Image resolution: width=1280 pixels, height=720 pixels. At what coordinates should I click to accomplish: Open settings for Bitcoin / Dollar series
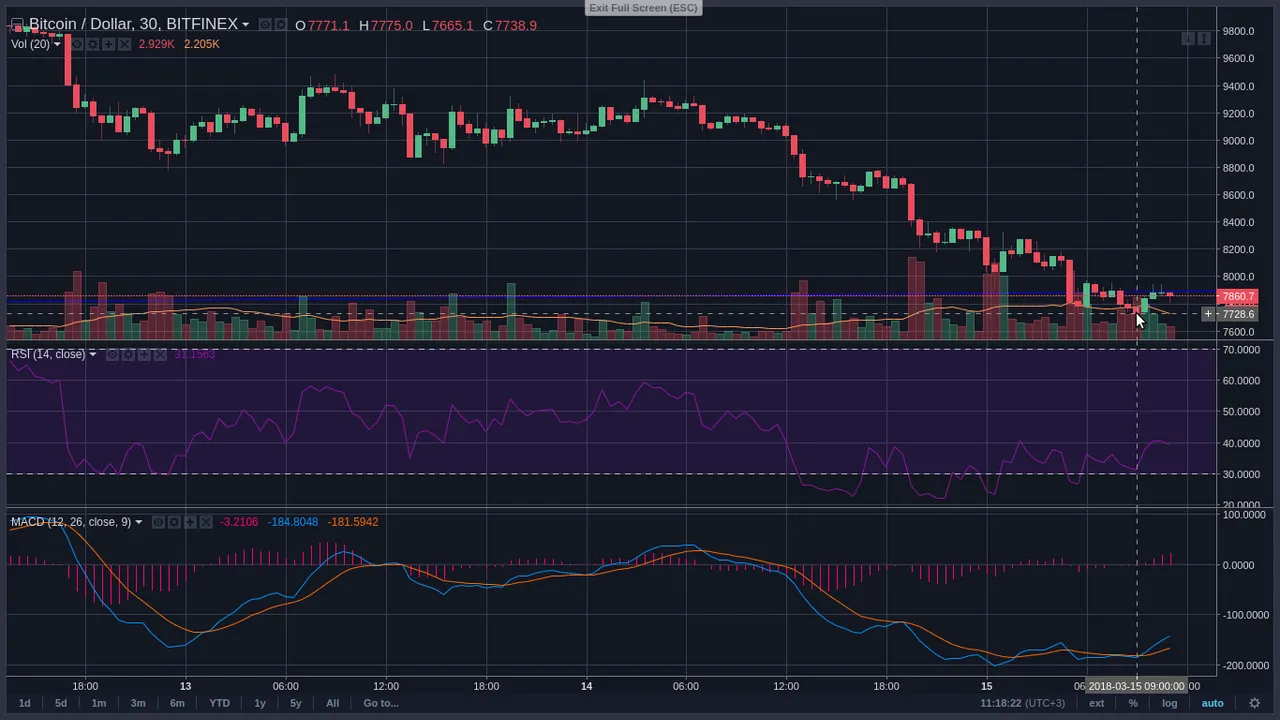[x=281, y=25]
